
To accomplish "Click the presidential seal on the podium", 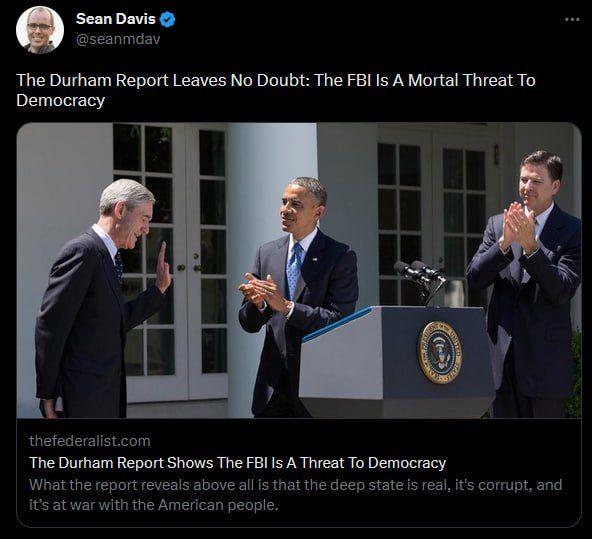I will point(439,353).
